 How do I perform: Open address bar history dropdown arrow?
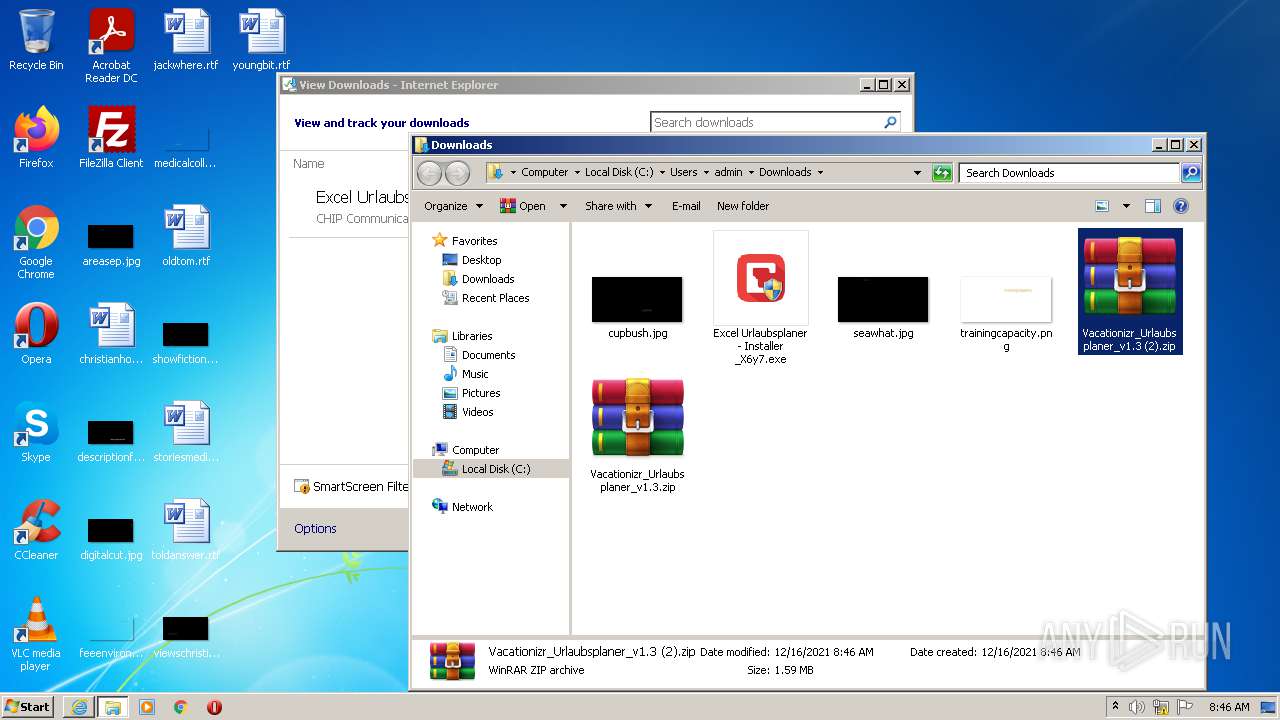(917, 173)
